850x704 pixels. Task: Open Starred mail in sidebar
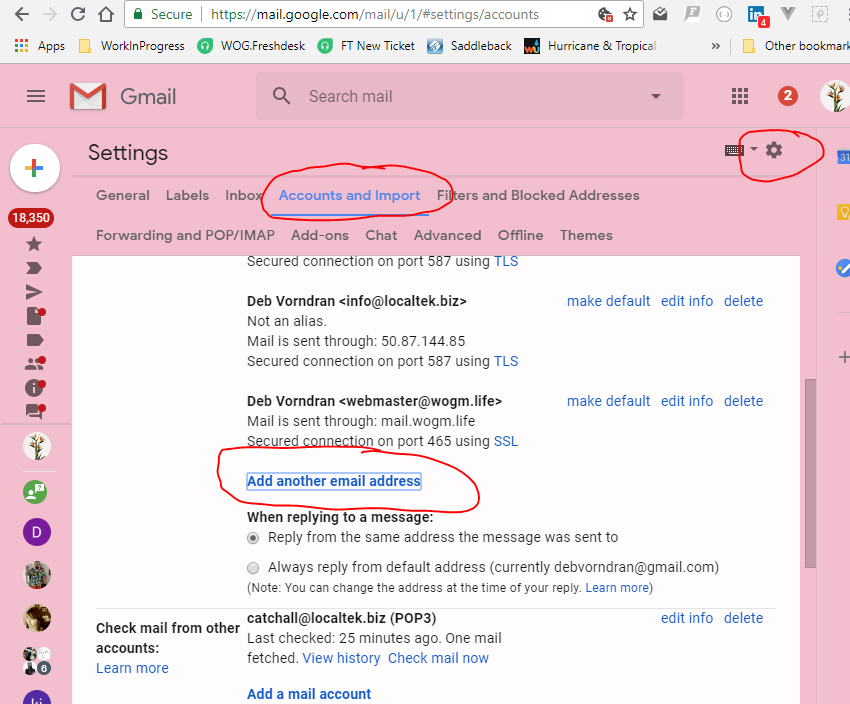tap(34, 244)
